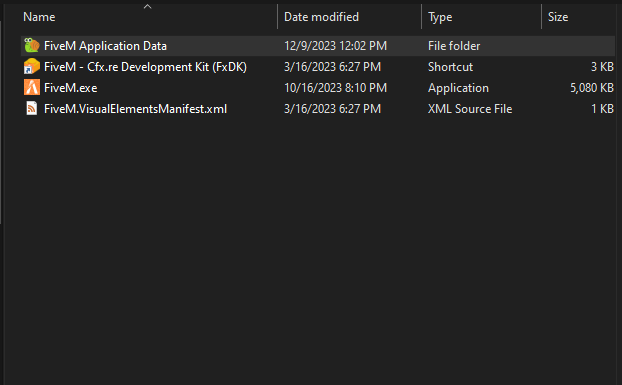Click the 'Application' type cell
Viewport: 622px width, 385px height.
point(458,88)
